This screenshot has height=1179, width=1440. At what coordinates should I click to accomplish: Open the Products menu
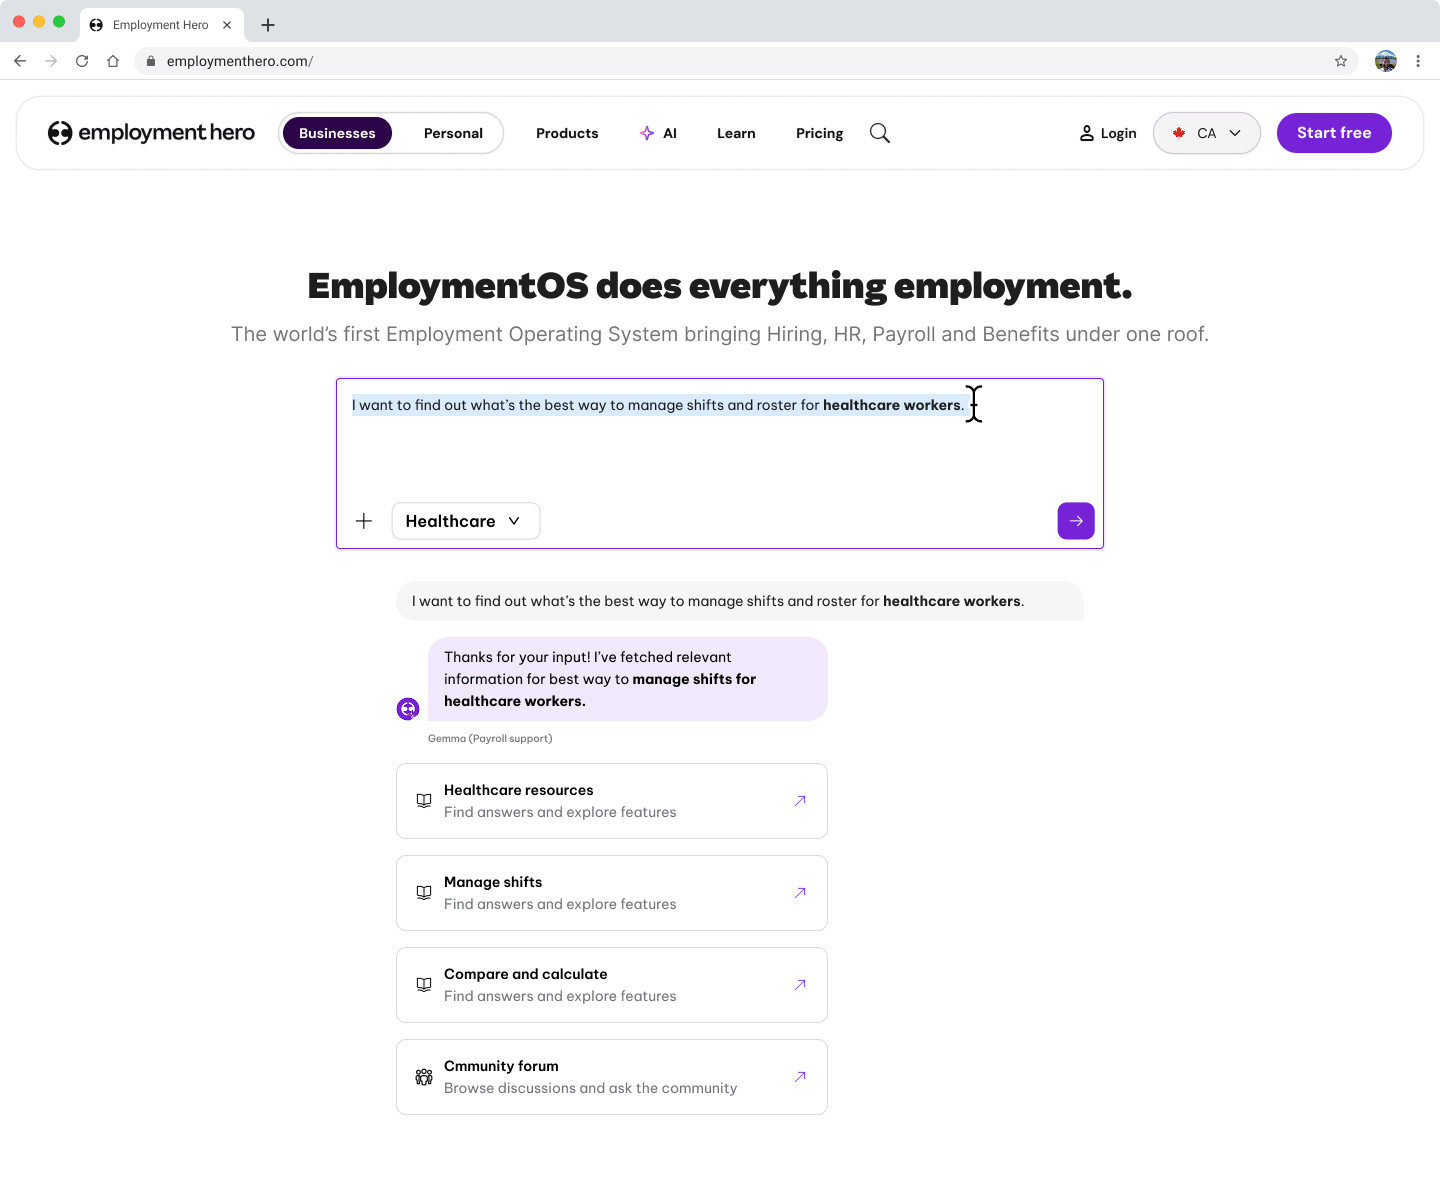click(x=567, y=133)
